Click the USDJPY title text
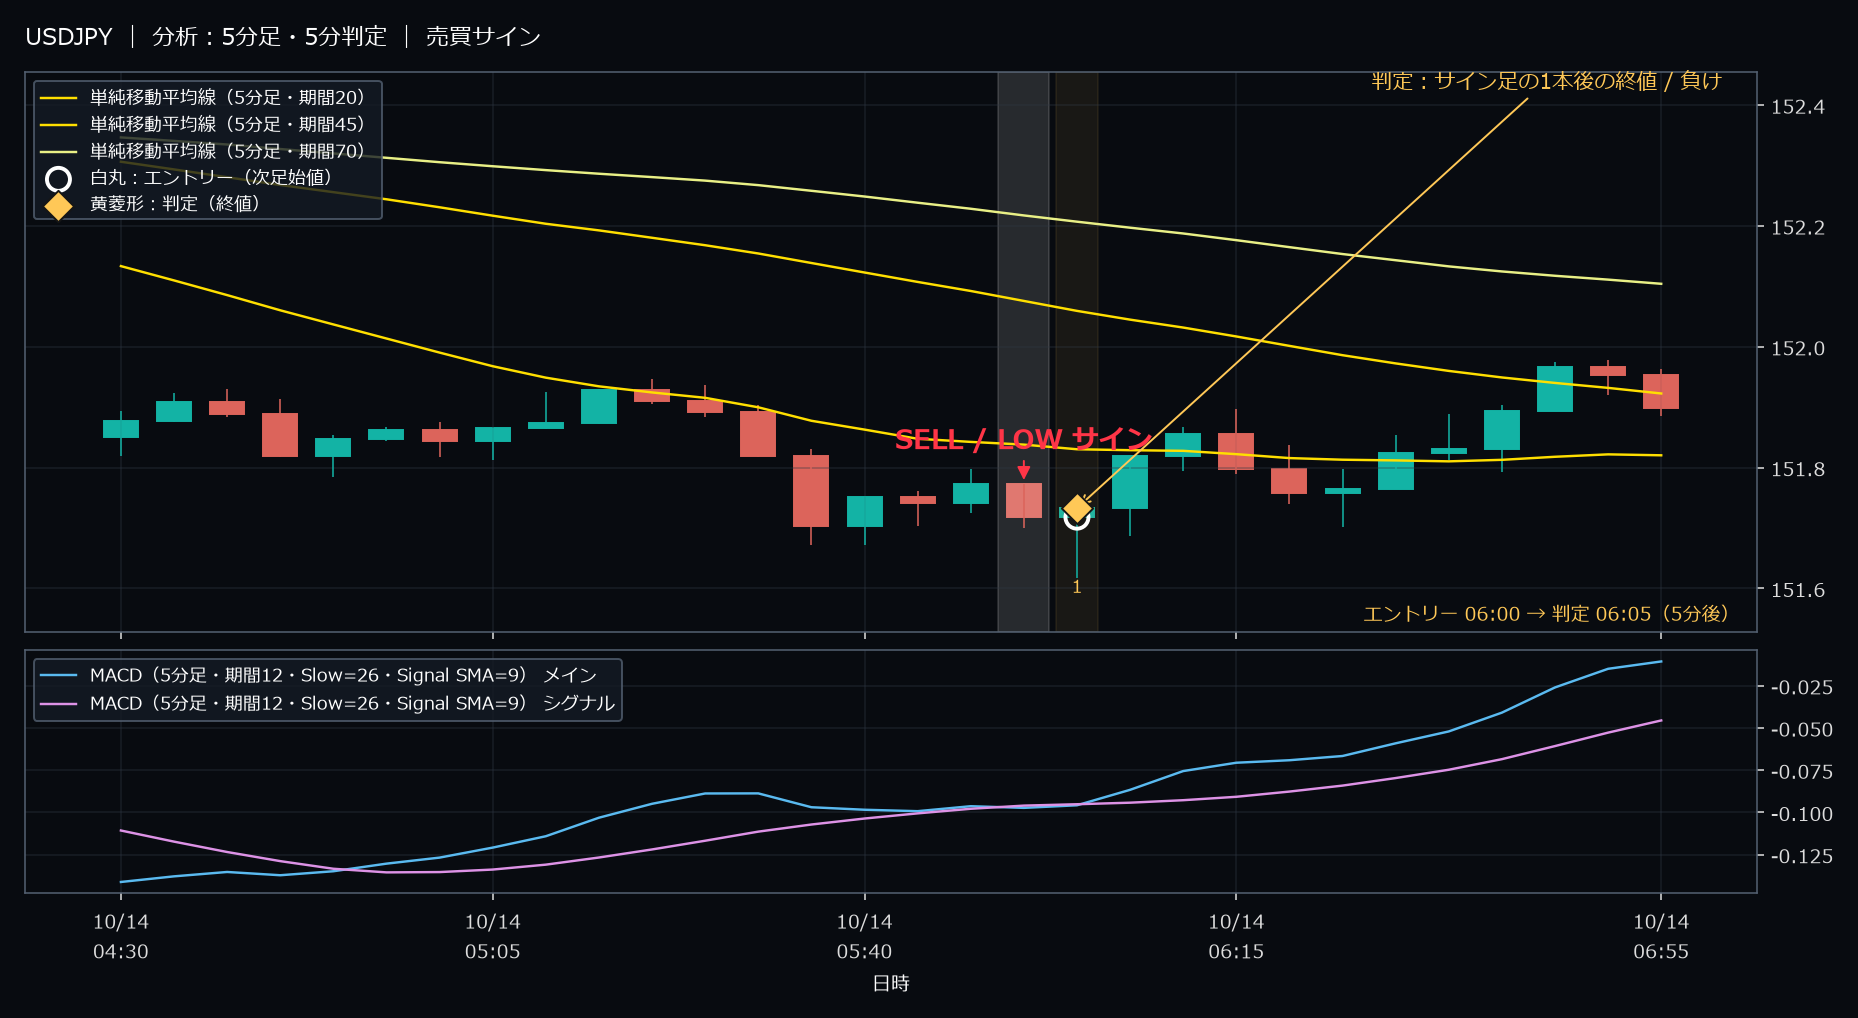 pos(69,37)
